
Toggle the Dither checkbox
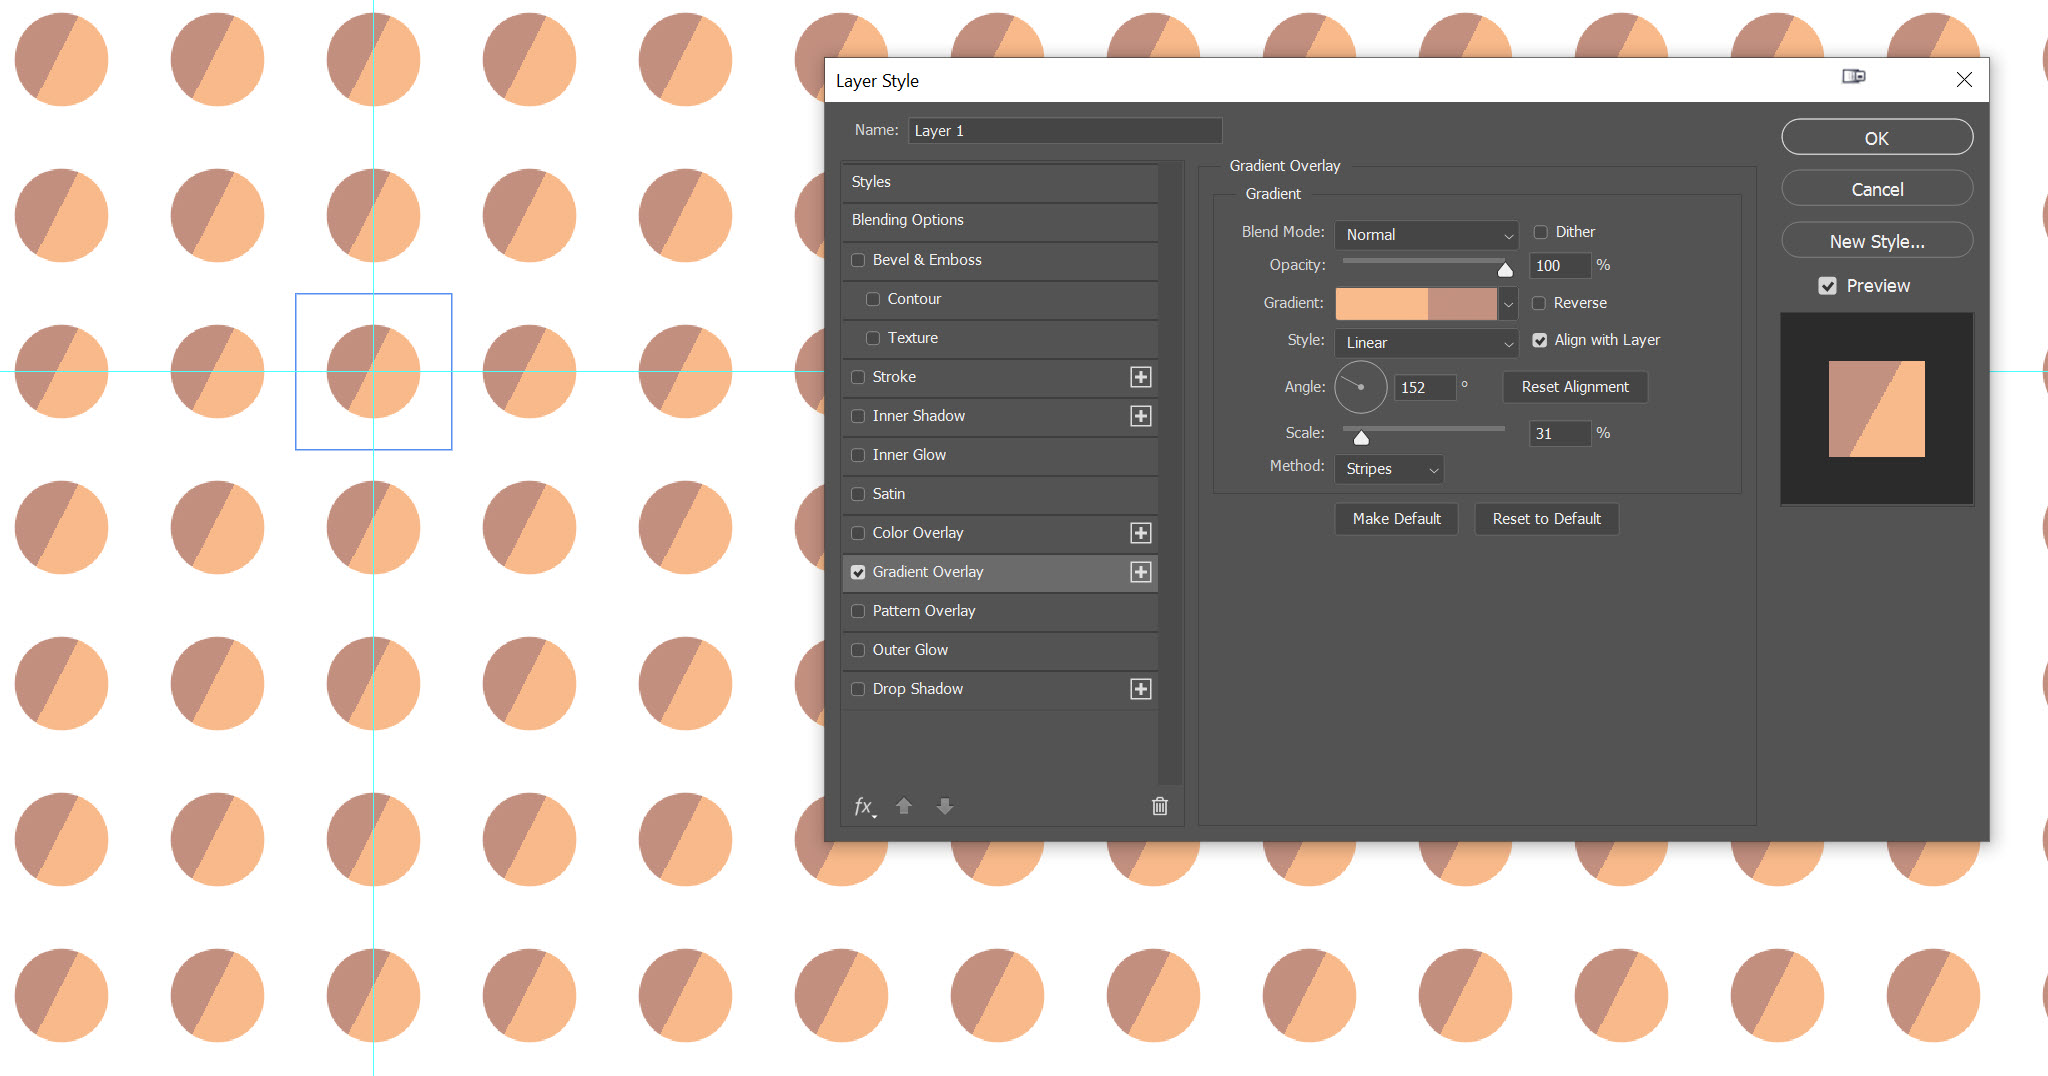1541,232
